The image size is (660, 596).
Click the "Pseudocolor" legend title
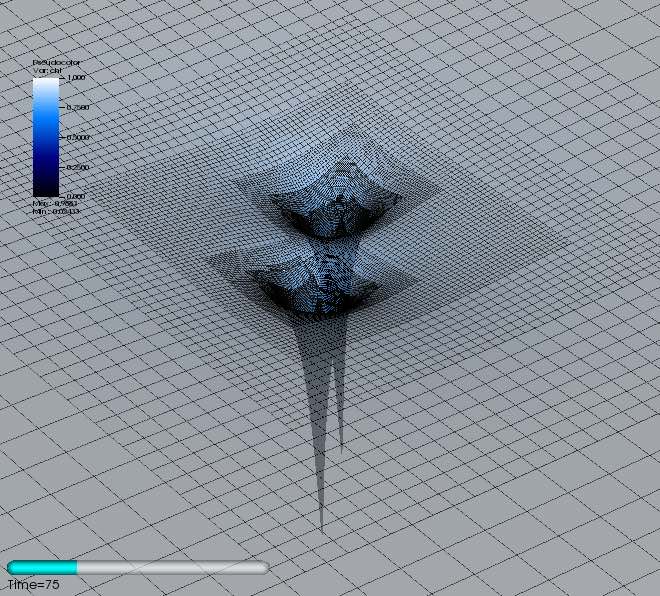pyautogui.click(x=56, y=63)
